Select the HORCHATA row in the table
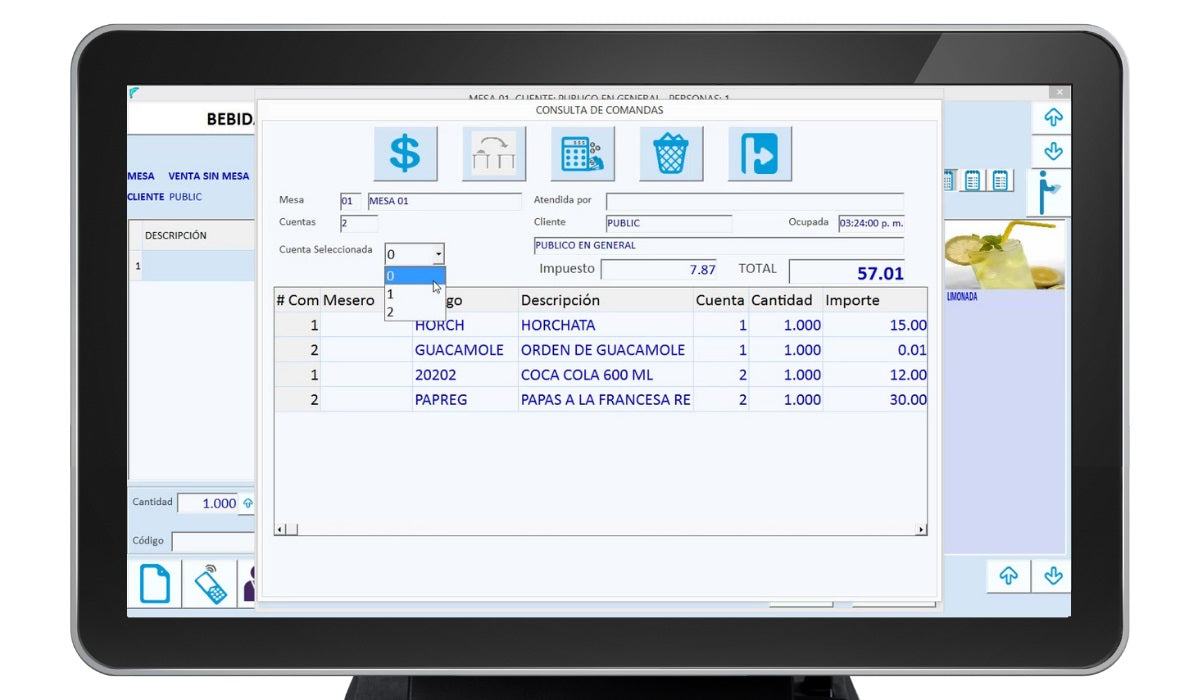The height and width of the screenshot is (700, 1200). pyautogui.click(x=557, y=325)
